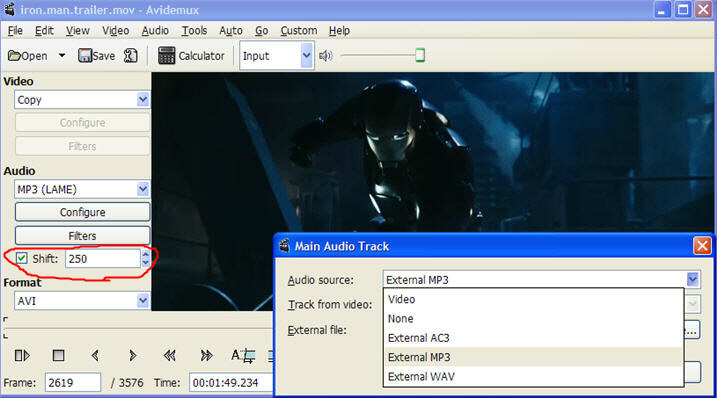
Task: Select External AC3 in Audio source list
Action: coord(533,338)
